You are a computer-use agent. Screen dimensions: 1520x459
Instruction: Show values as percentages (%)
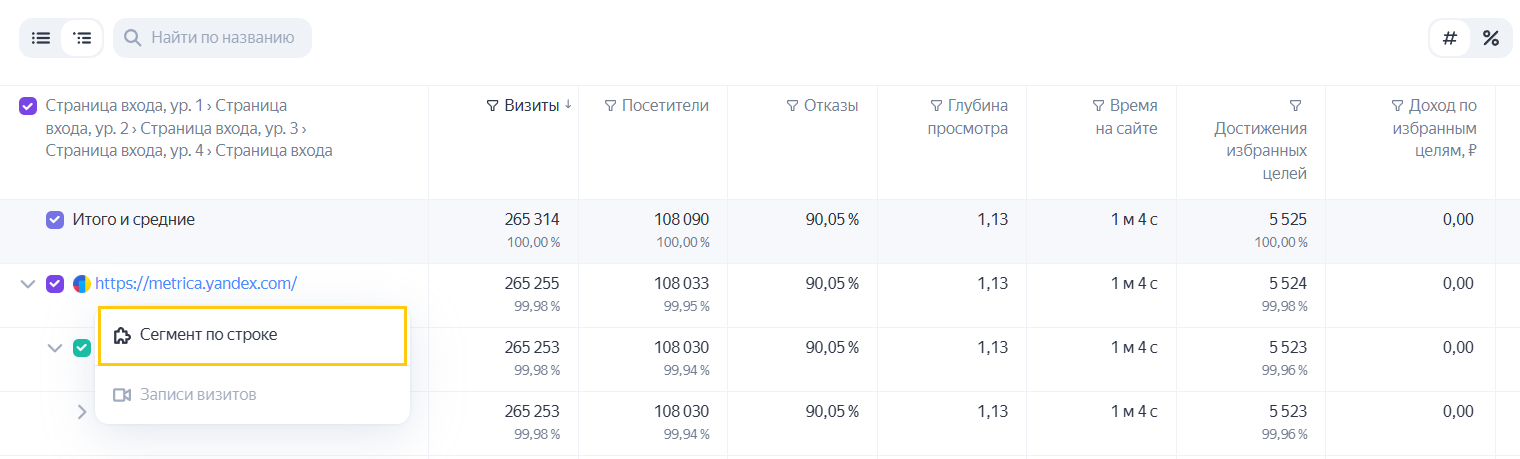[1490, 38]
